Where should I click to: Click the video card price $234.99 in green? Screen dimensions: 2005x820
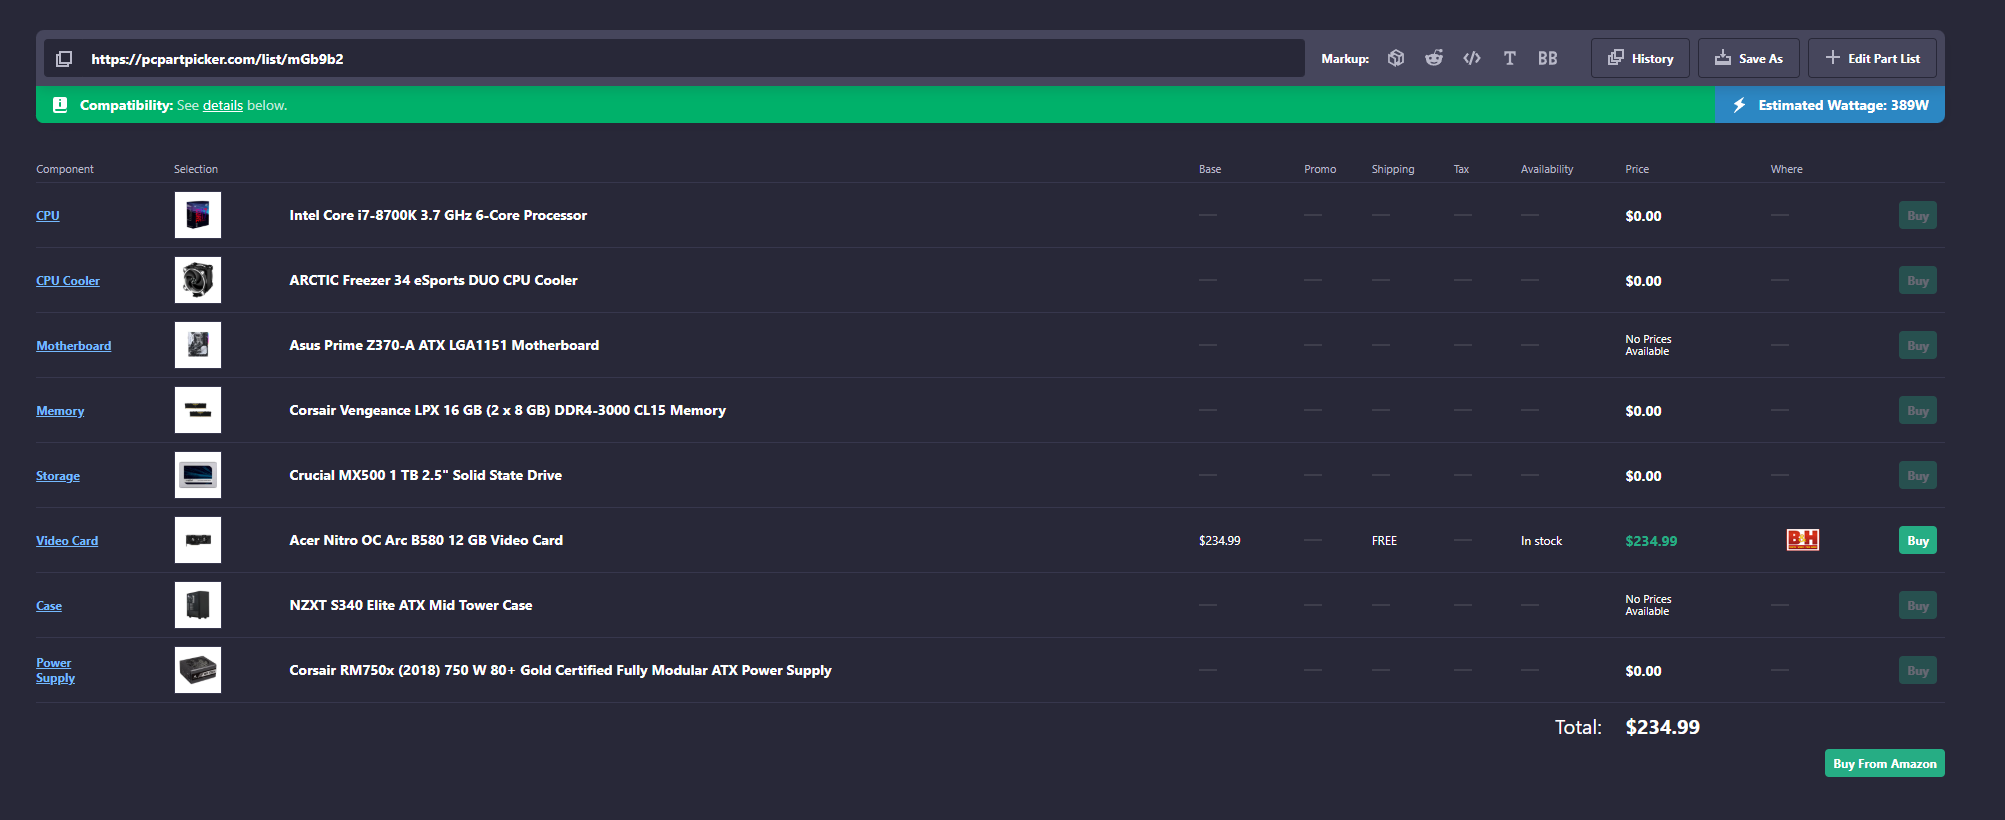pyautogui.click(x=1651, y=541)
